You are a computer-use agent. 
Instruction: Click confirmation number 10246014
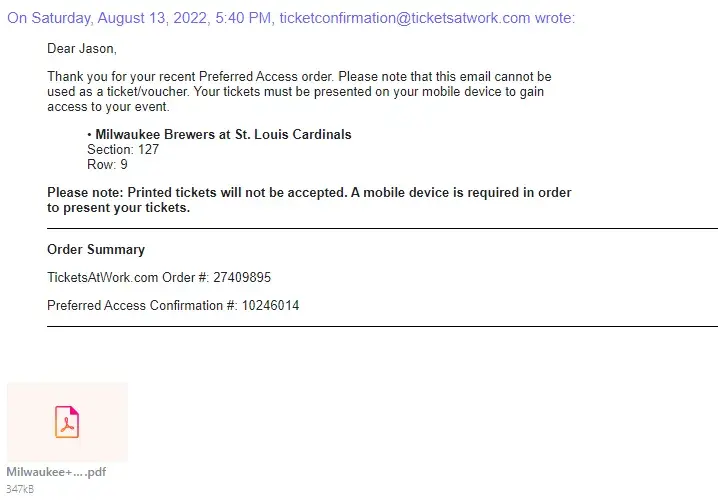270,305
